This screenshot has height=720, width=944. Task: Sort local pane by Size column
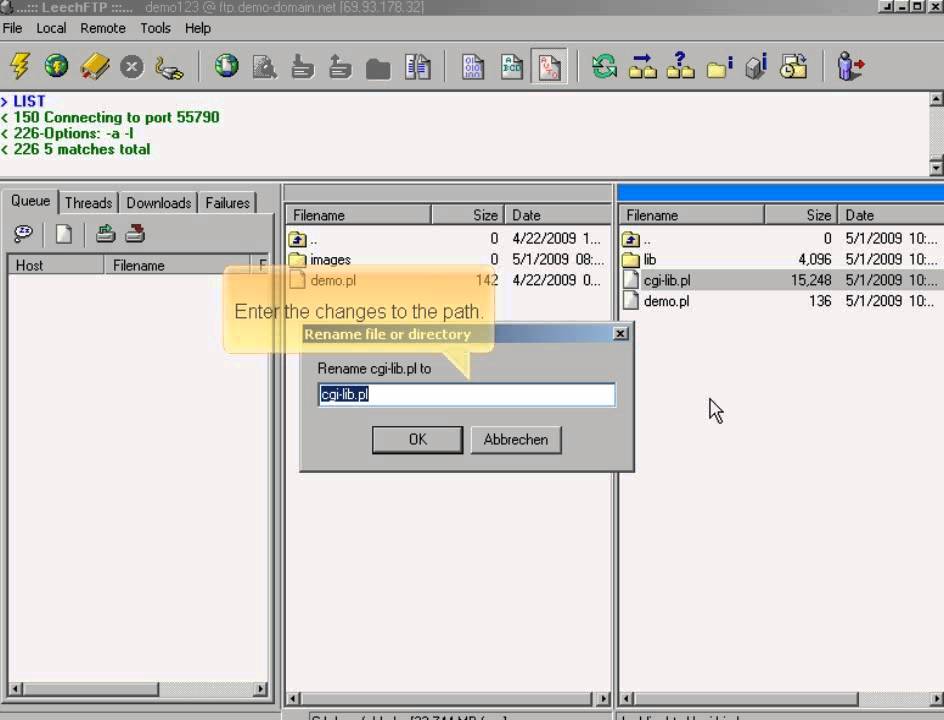(x=468, y=215)
